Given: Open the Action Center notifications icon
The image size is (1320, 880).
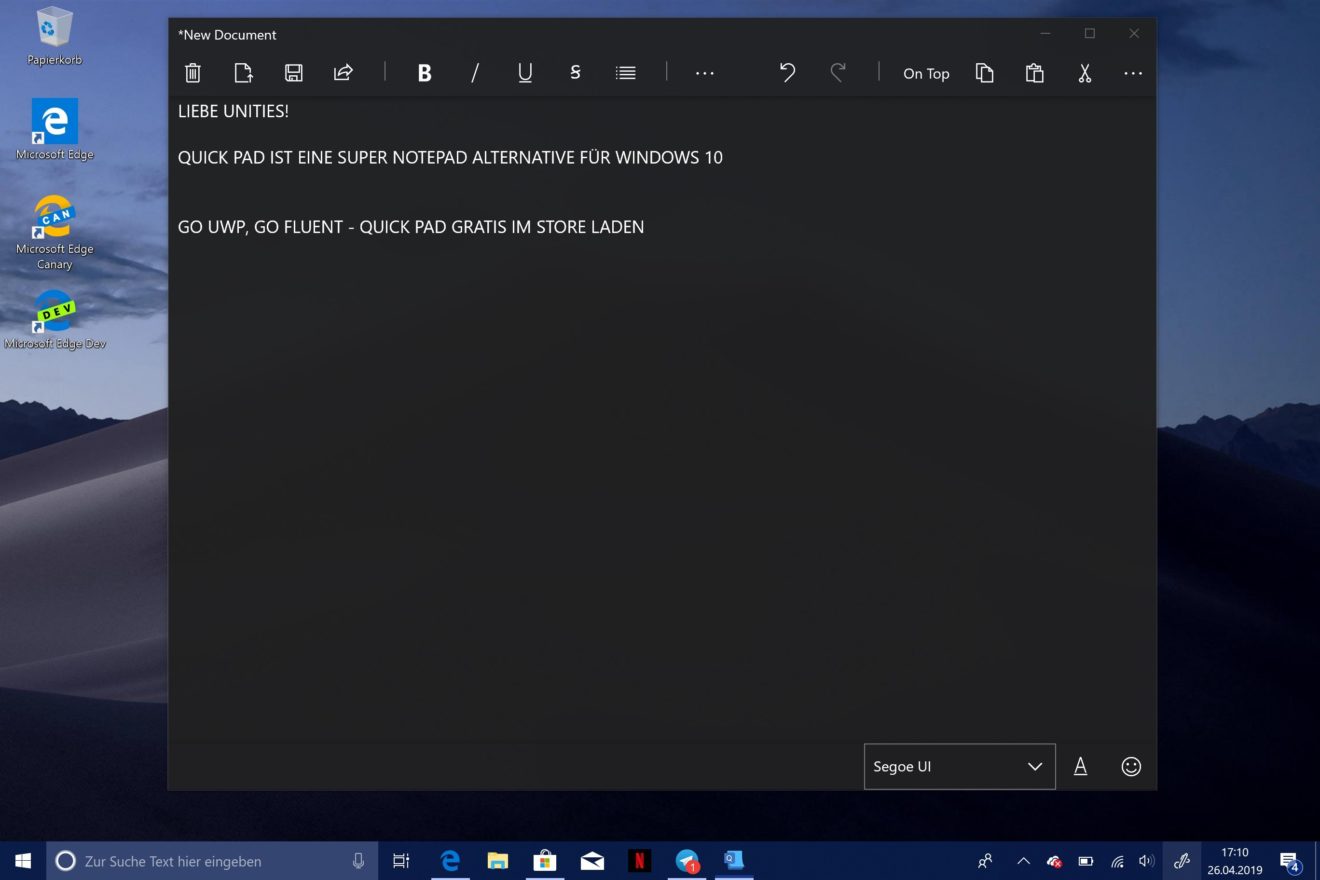Looking at the screenshot, I should point(1290,861).
